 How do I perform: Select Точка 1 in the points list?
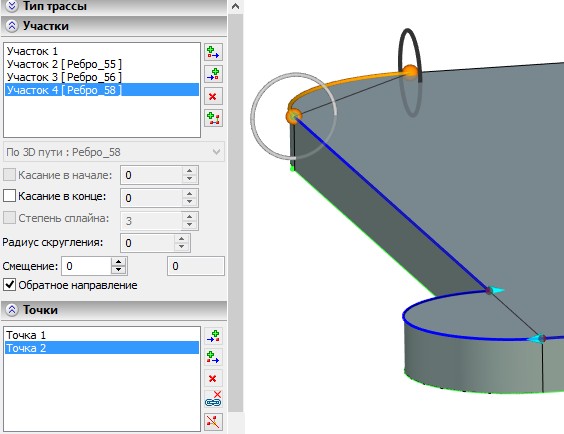point(102,335)
